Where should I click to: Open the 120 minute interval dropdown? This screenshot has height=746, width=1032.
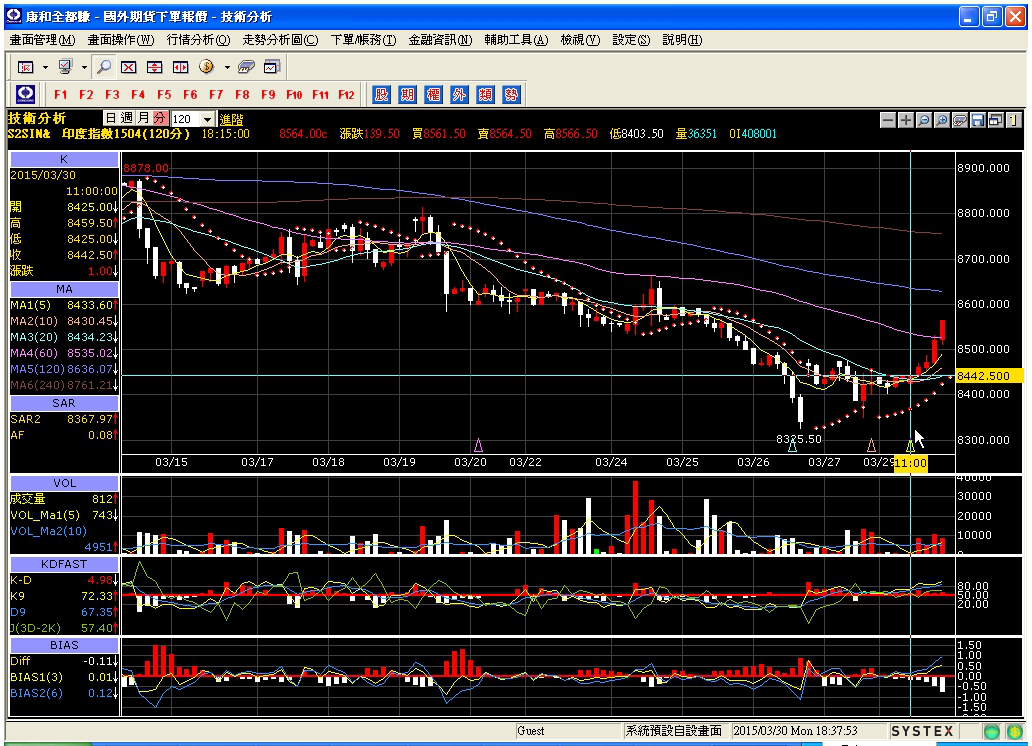207,119
